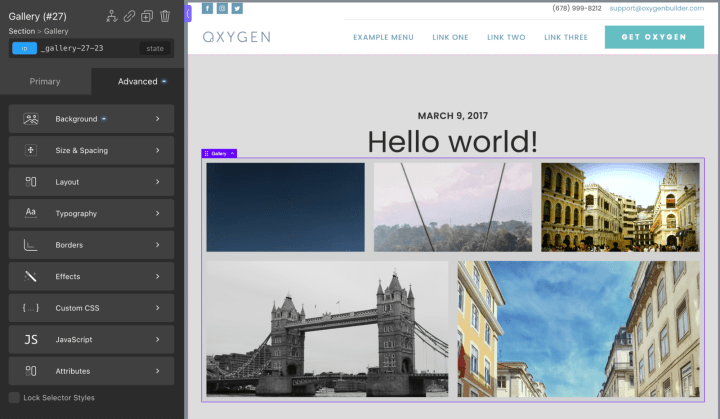Open the Twitter social icon in header
This screenshot has height=419, width=720.
(x=237, y=8)
